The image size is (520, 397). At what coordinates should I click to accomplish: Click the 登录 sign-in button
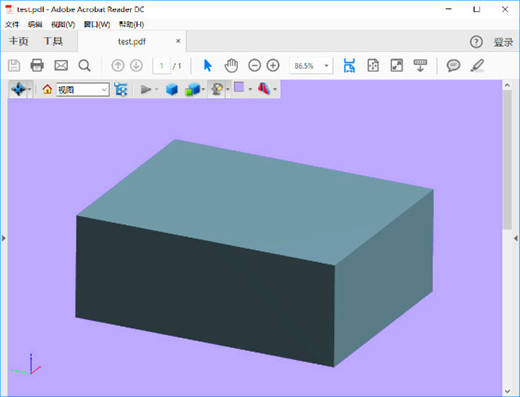pos(503,42)
